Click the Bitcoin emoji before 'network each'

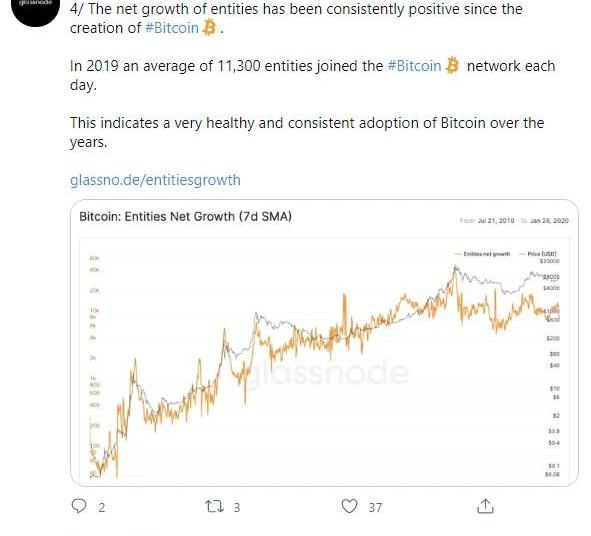click(x=452, y=66)
